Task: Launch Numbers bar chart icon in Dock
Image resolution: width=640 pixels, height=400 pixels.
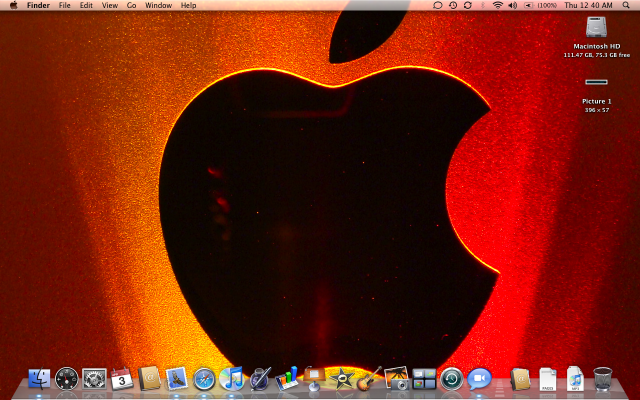Action: tap(287, 379)
